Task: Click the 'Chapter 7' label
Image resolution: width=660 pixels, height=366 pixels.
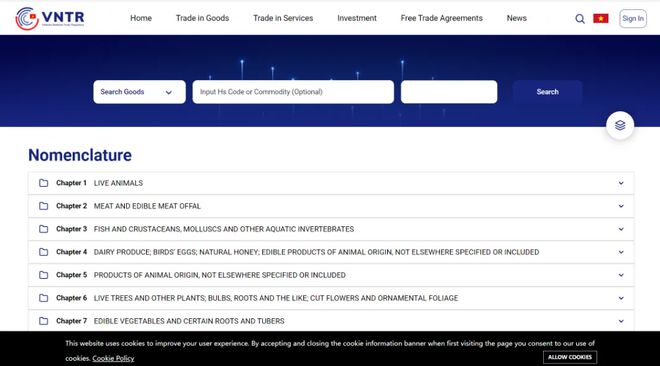Action: (x=71, y=321)
